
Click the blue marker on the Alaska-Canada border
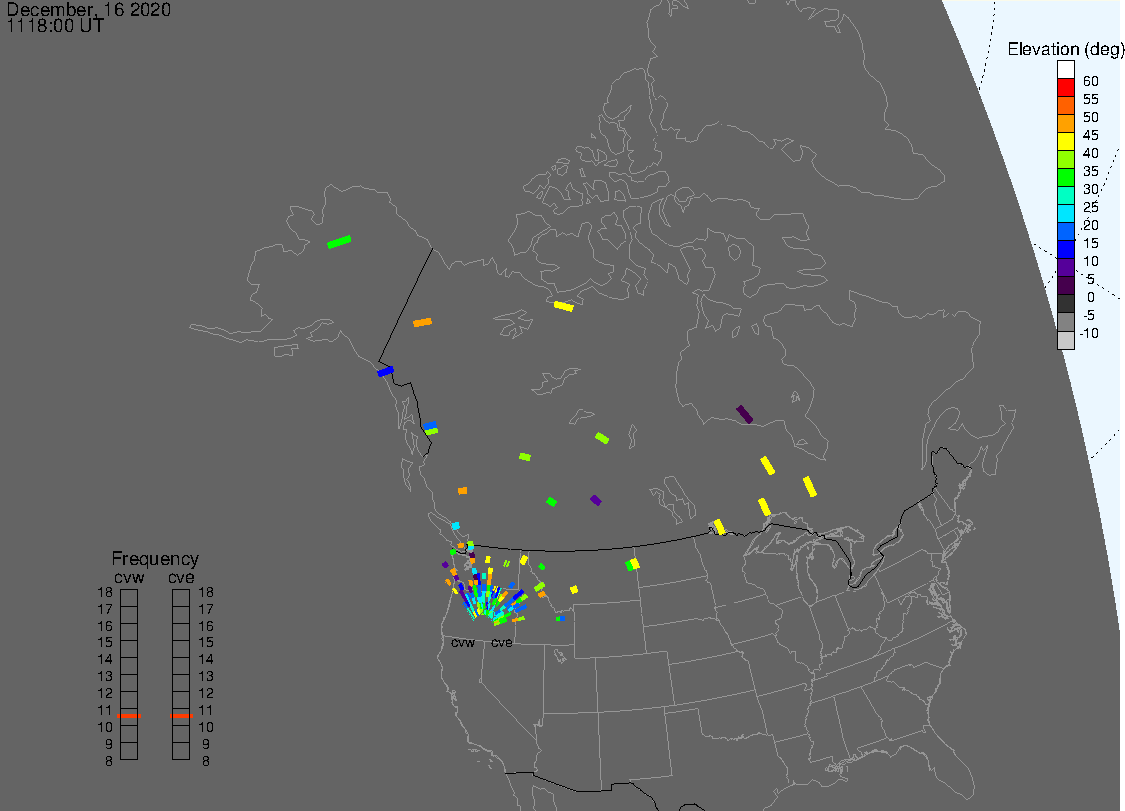click(386, 371)
